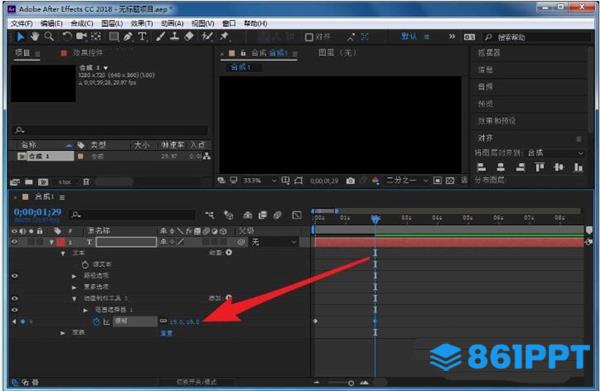
Task: Open the 二分之一 resolution dropdown
Action: point(406,180)
